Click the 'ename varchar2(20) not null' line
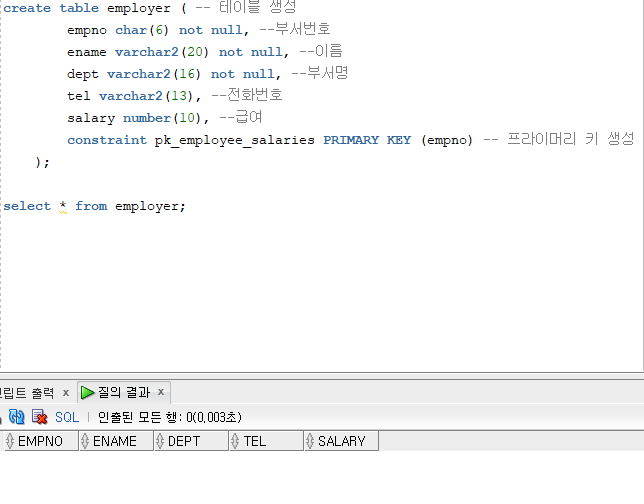The width and height of the screenshot is (644, 504). click(x=205, y=52)
